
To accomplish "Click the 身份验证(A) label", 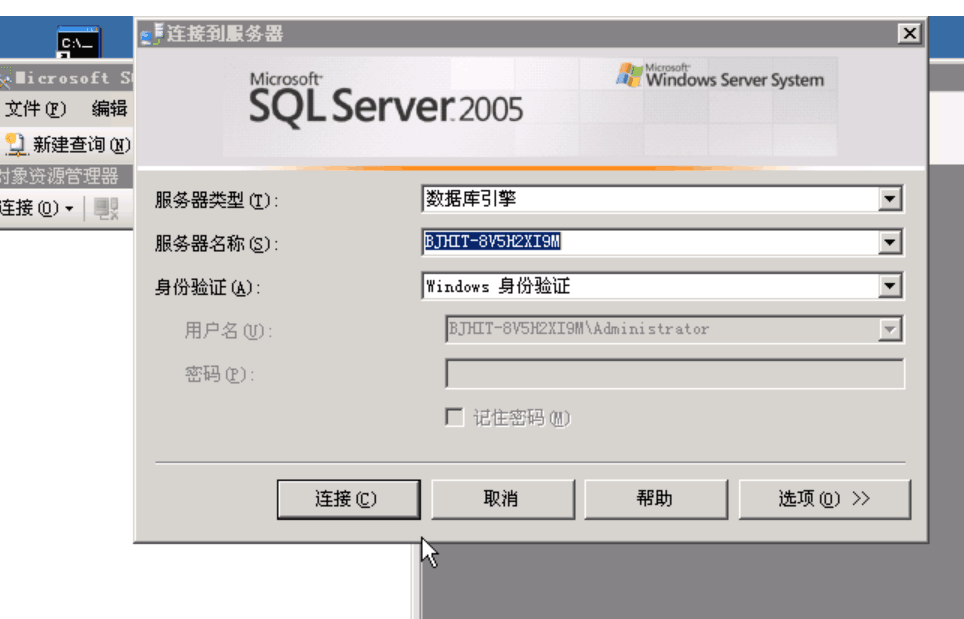I will coord(208,287).
